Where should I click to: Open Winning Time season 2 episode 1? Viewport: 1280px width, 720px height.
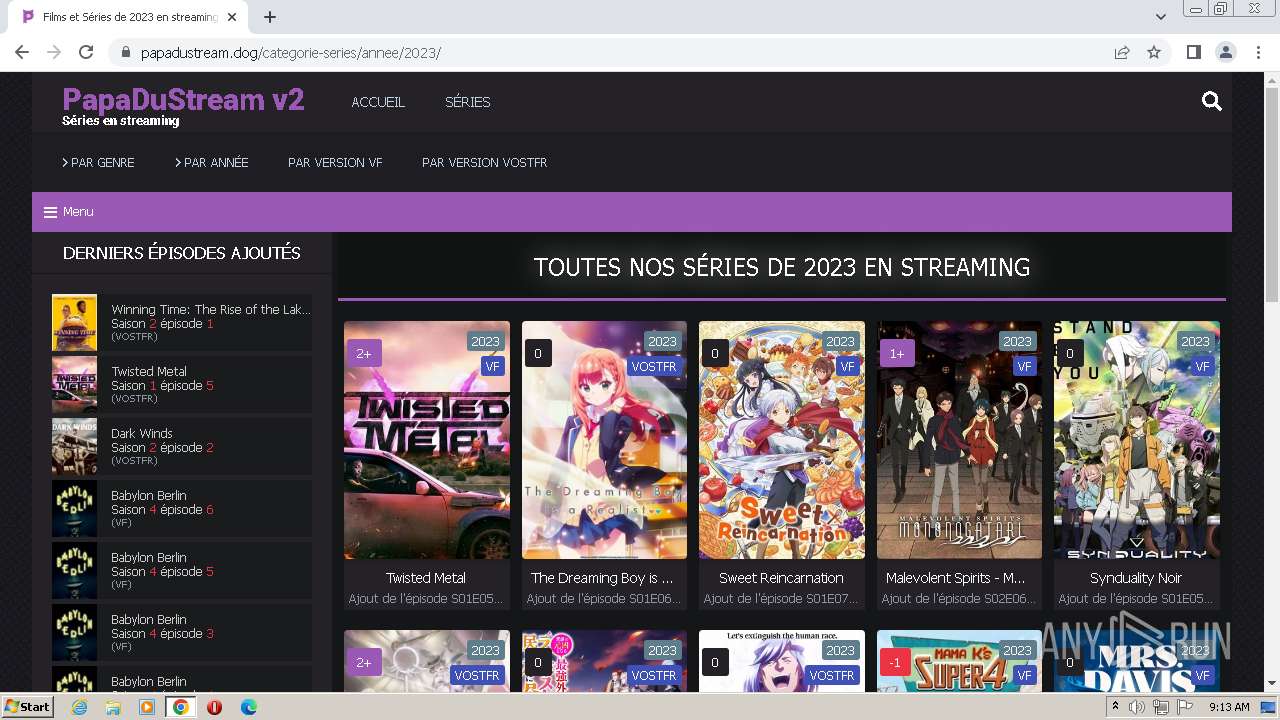181,323
